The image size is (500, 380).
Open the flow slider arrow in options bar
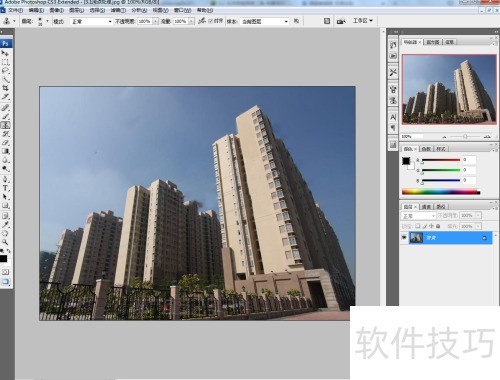(x=191, y=21)
